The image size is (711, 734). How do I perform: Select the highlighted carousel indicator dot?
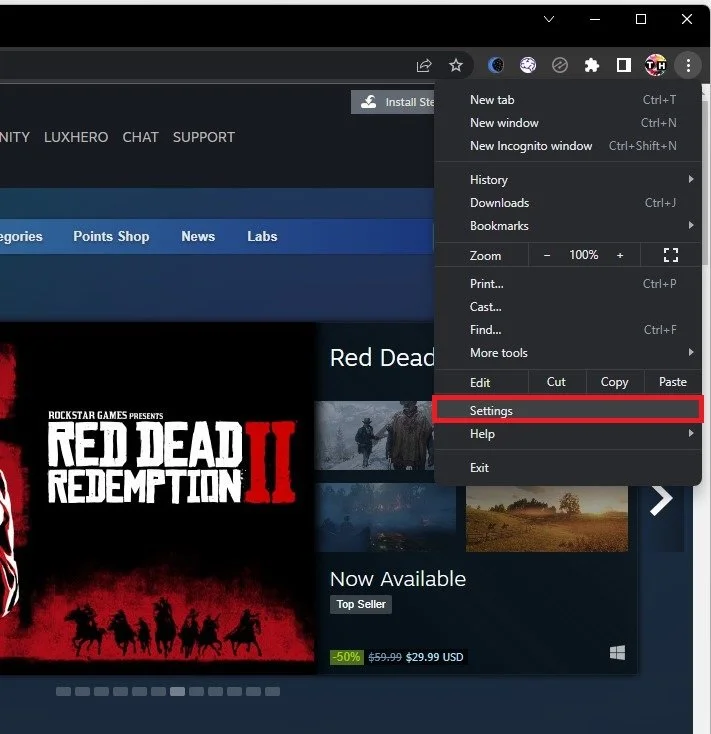point(177,691)
